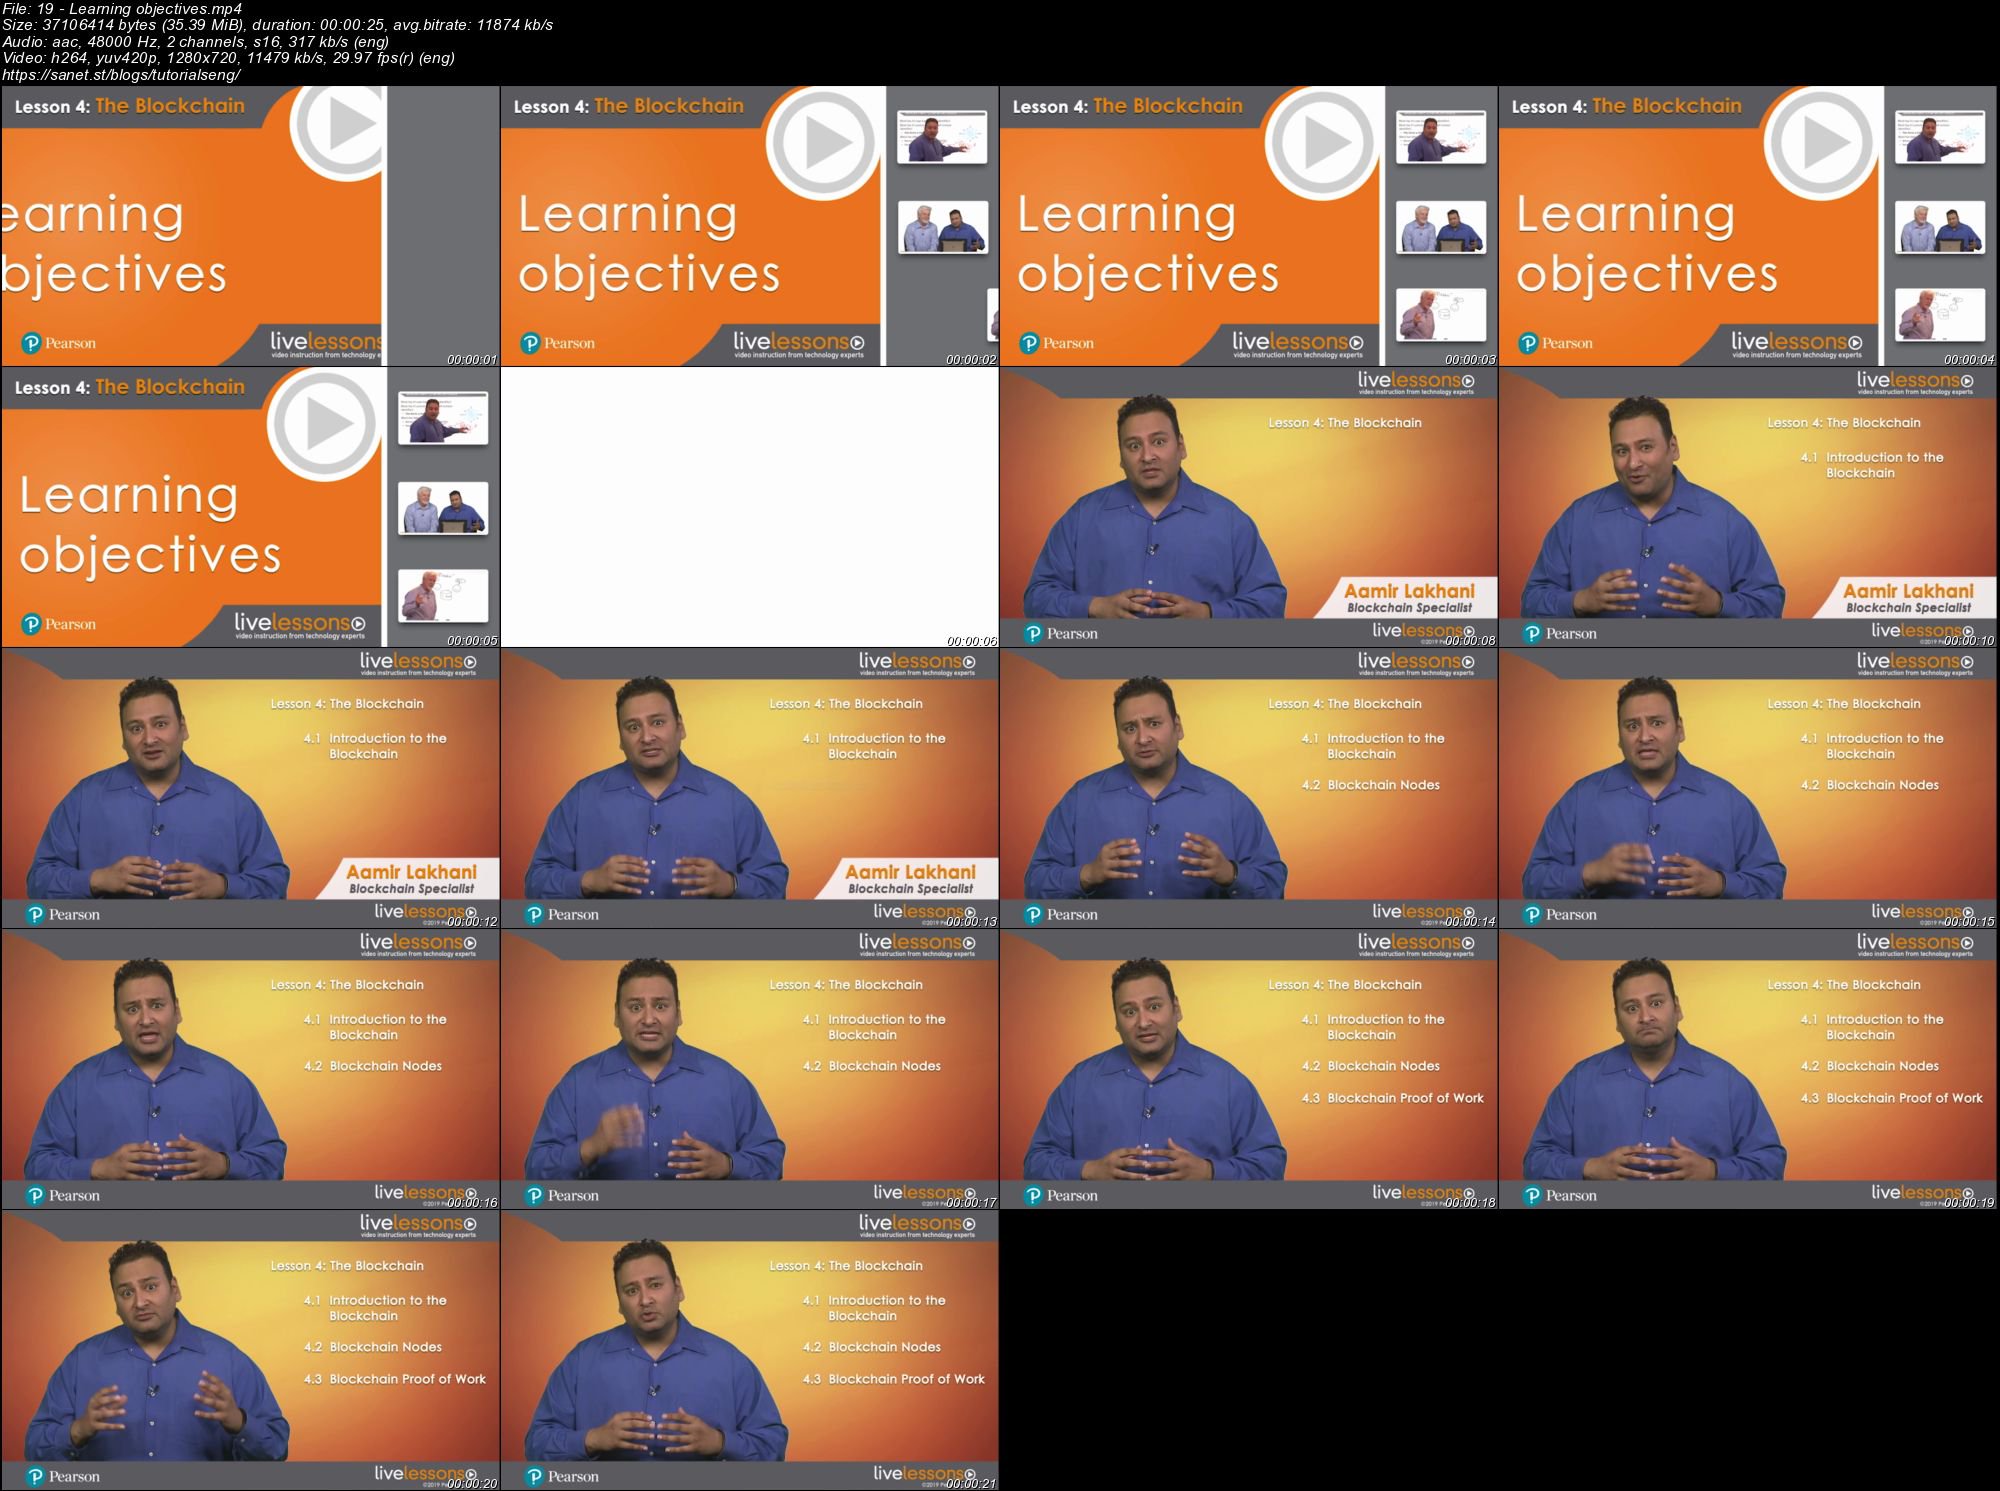Image resolution: width=2000 pixels, height=1491 pixels.
Task: Click the play icon in the 00:00:05 frame
Action: click(x=325, y=425)
